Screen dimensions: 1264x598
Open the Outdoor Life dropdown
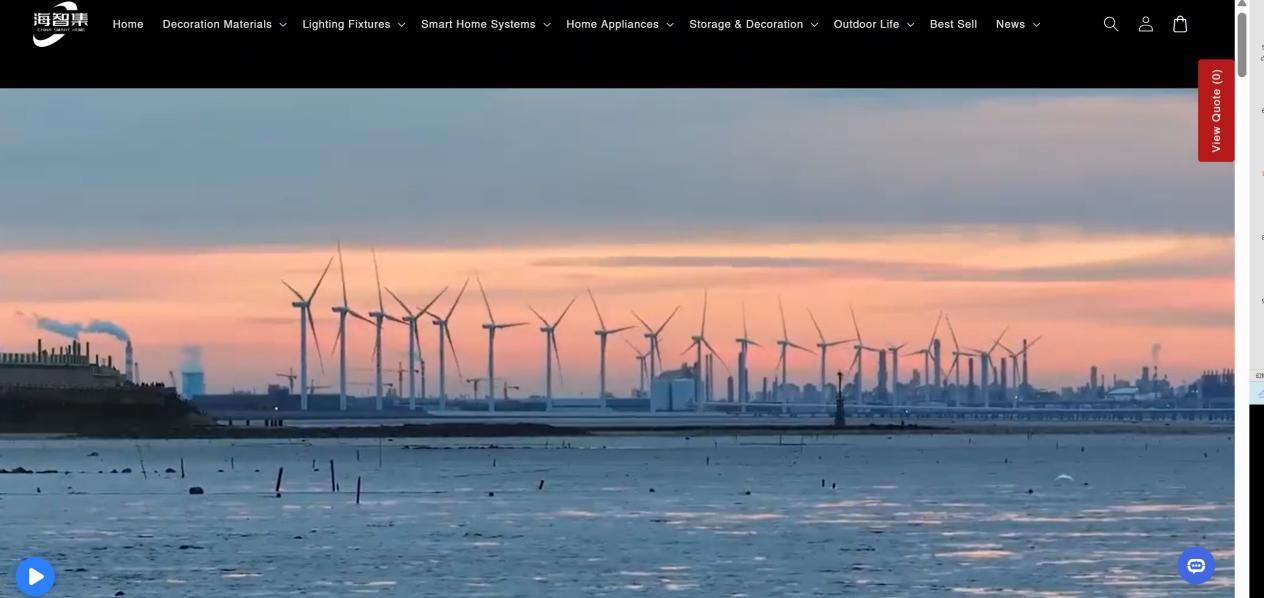pyautogui.click(x=873, y=24)
